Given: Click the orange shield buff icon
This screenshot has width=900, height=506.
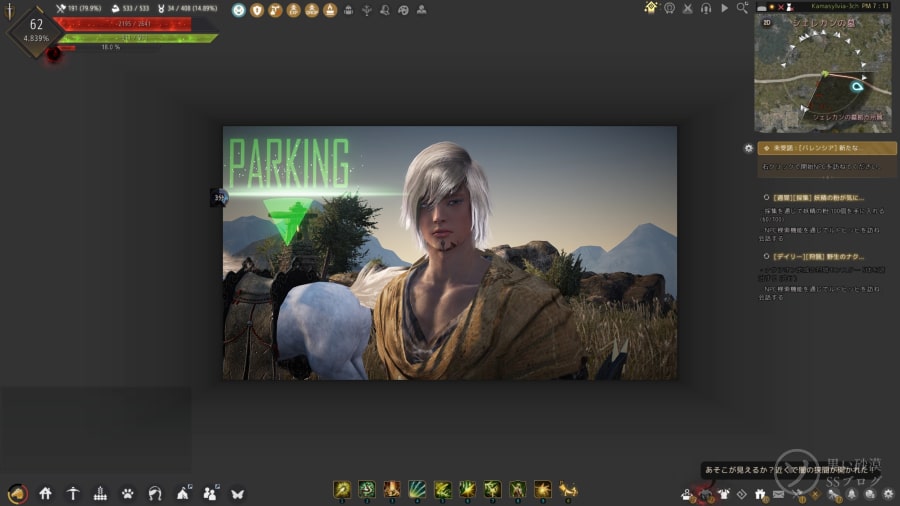Looking at the screenshot, I should pos(257,10).
